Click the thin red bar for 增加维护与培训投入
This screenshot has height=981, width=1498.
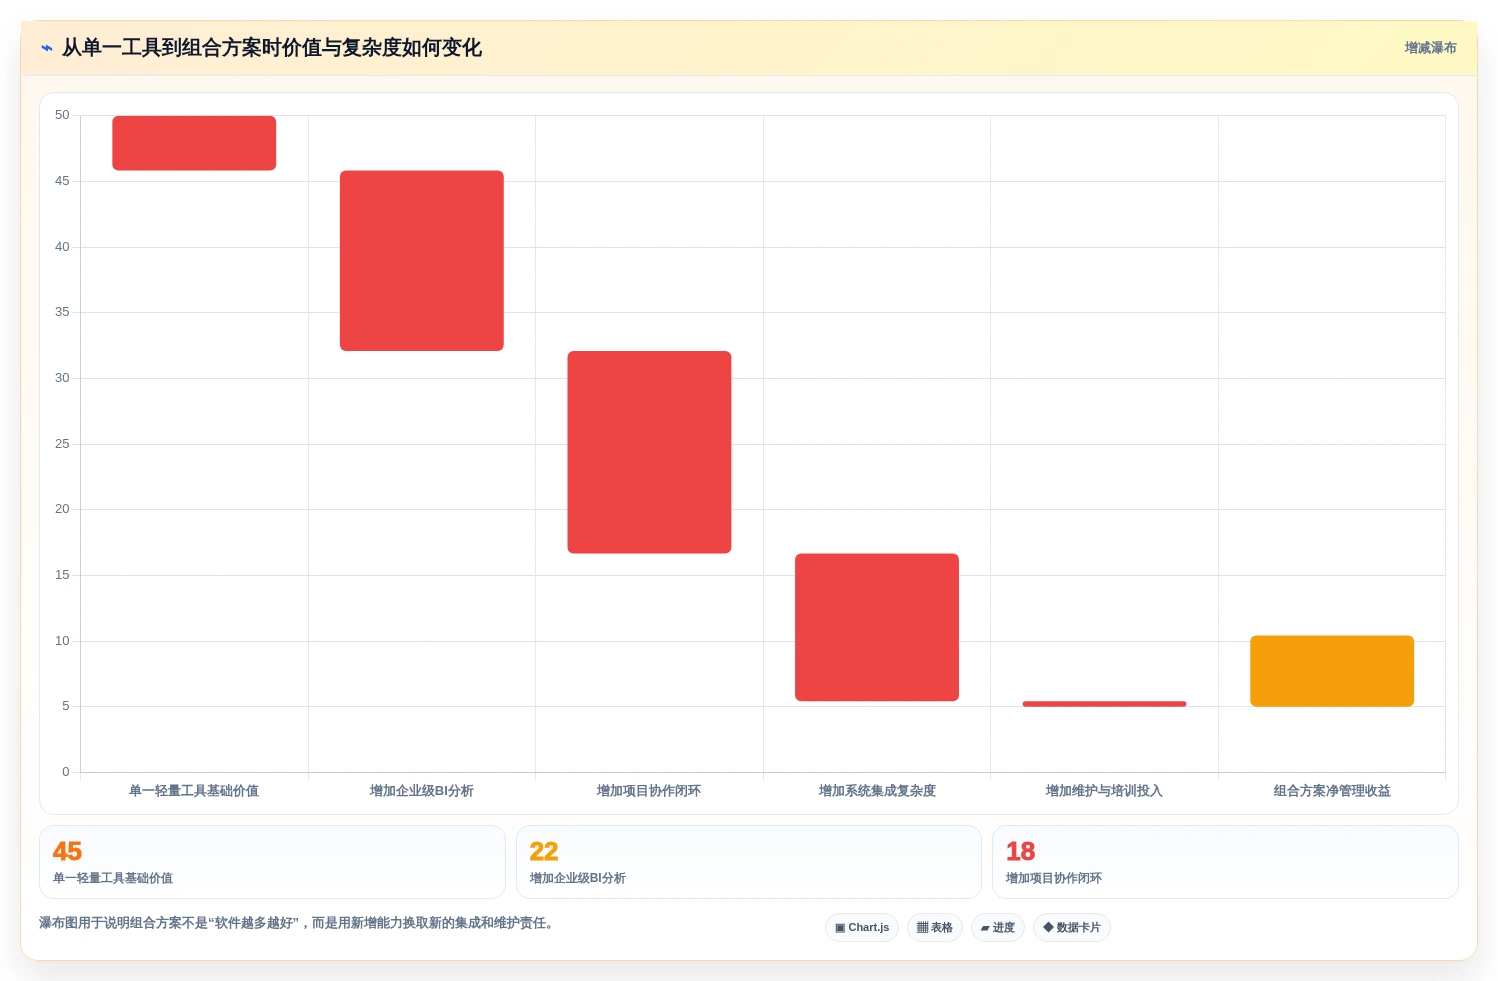[x=1104, y=704]
